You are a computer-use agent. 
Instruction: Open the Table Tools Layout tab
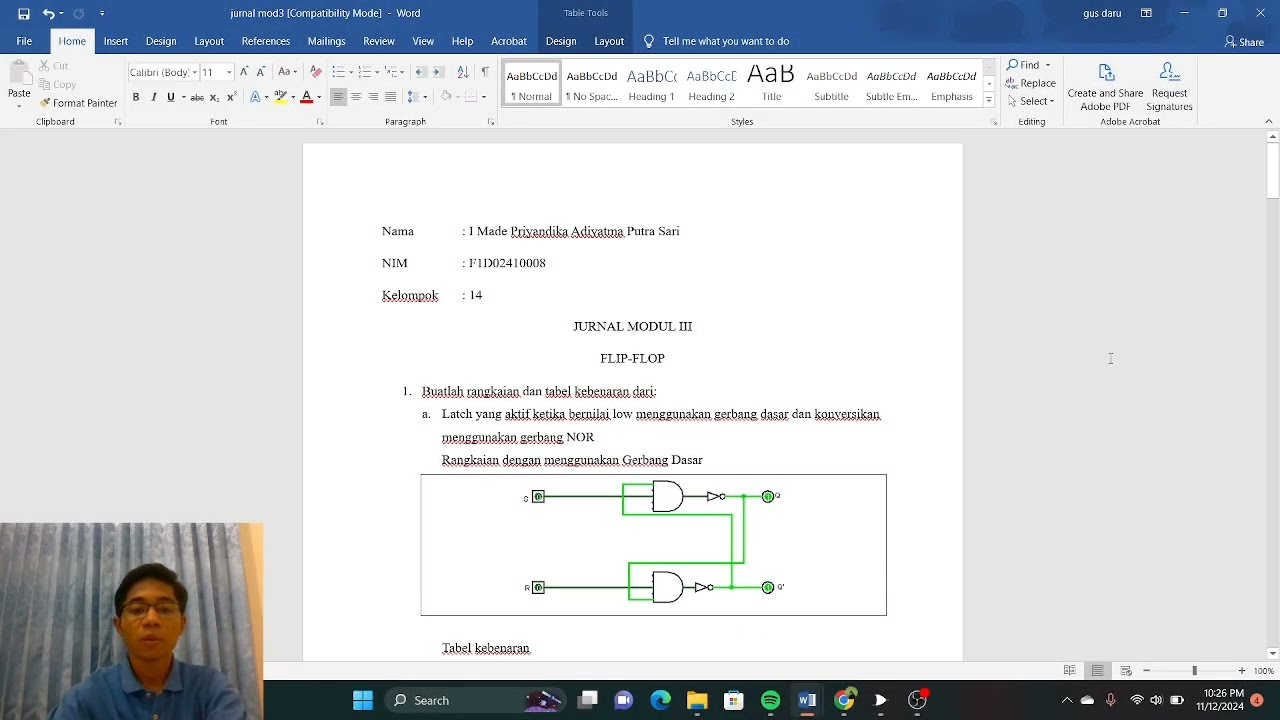[609, 41]
